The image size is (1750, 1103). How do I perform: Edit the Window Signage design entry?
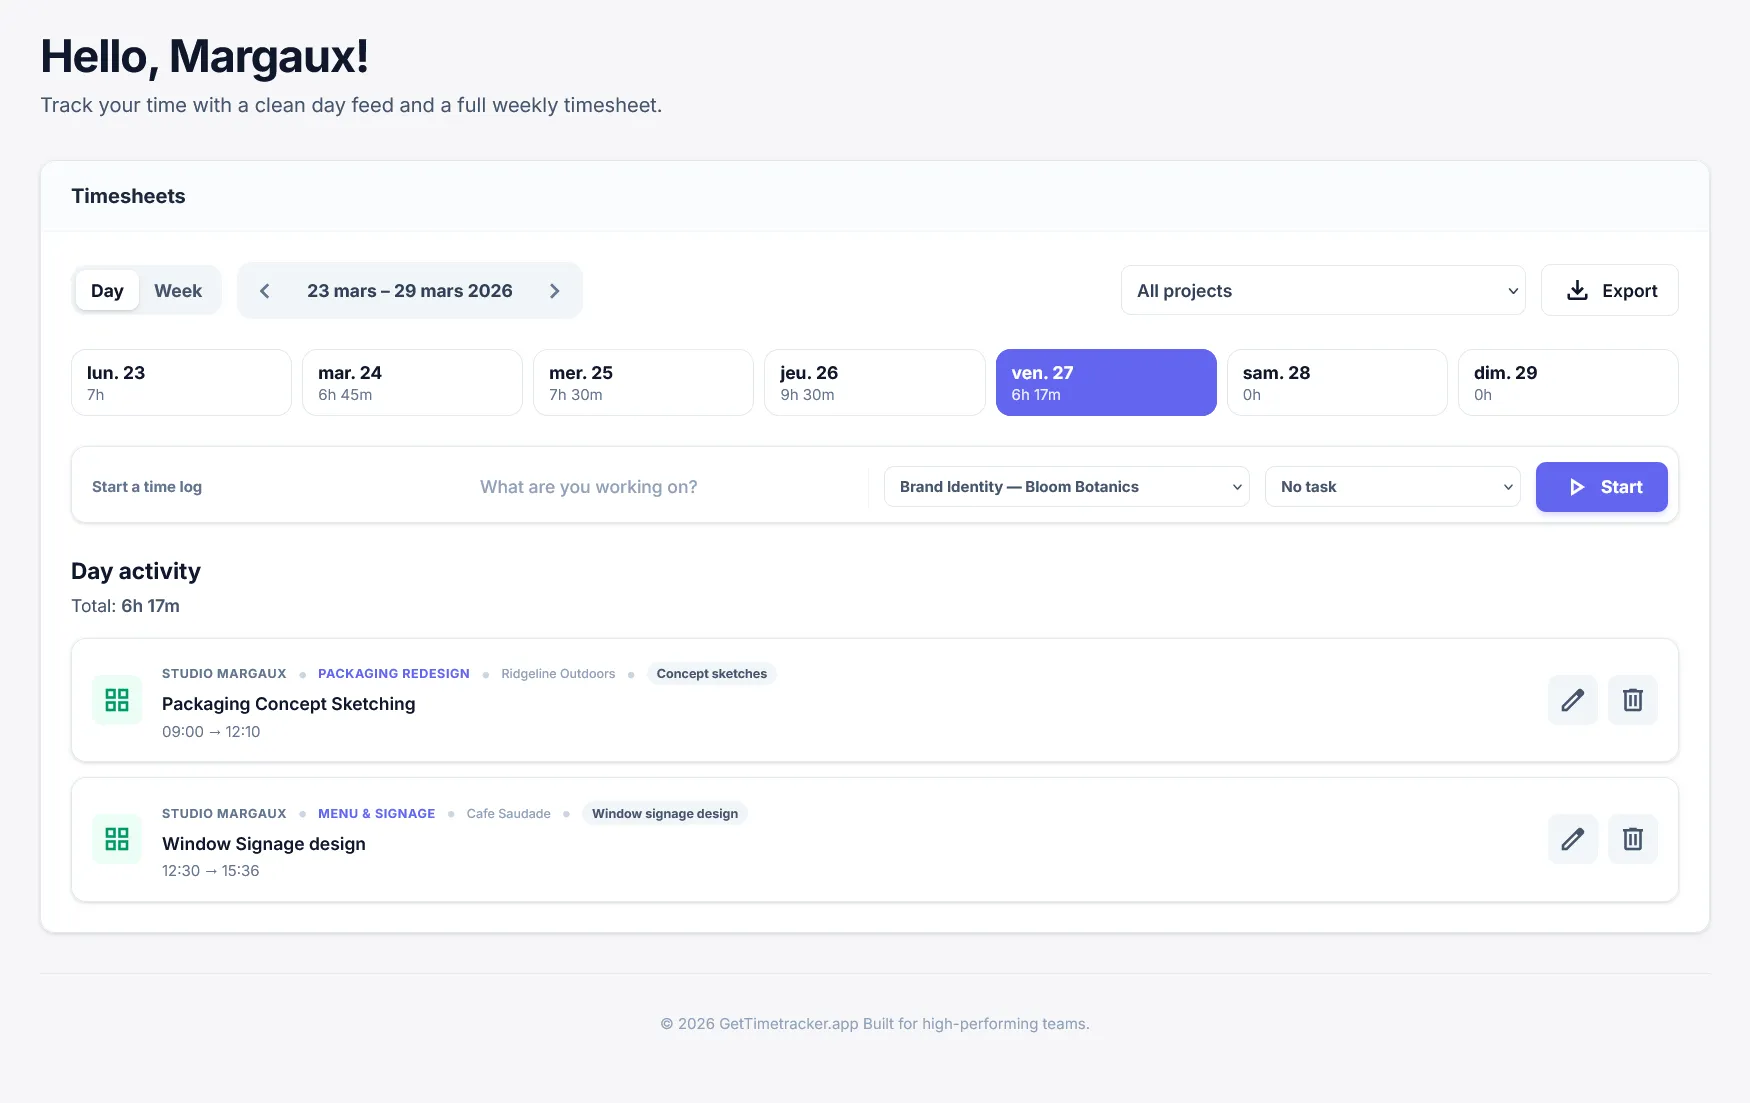1572,839
